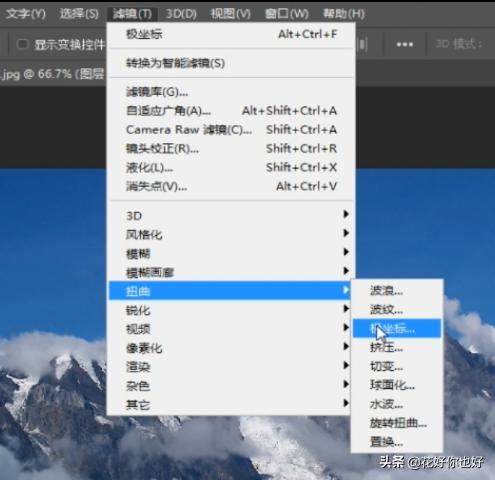
Task: Choose 波浪... distort filter
Action: (x=397, y=291)
